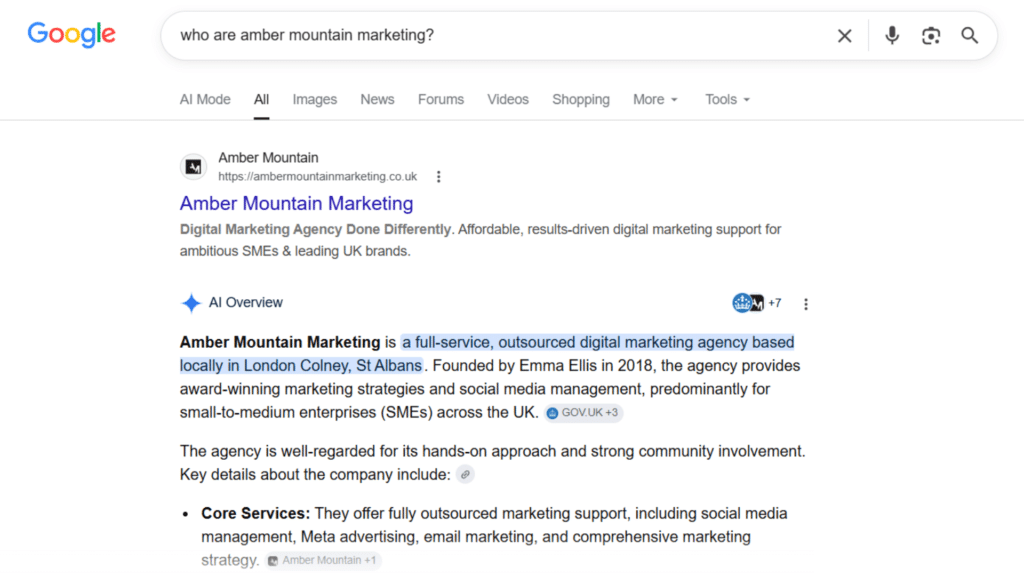The image size is (1024, 576).
Task: Show the +7 AI Overview sources
Action: [757, 303]
